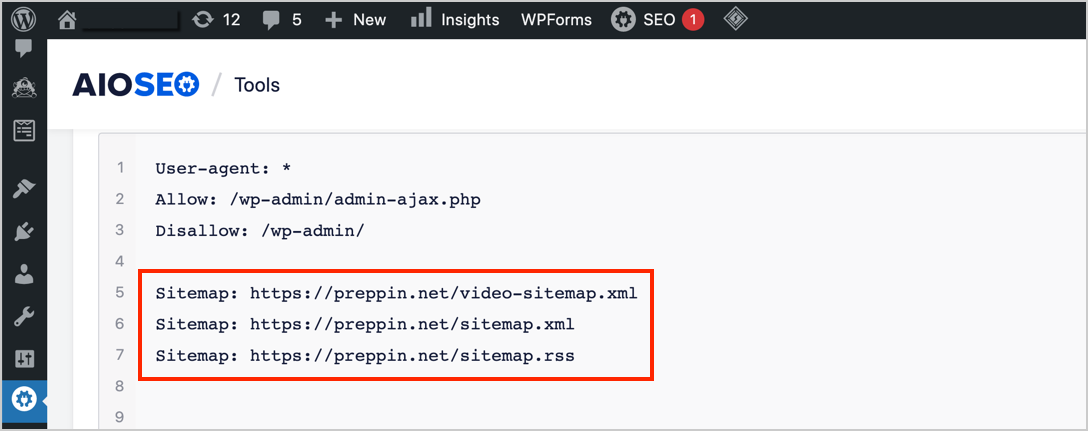Click the Disallow /wp-admin/ line
Image resolution: width=1088 pixels, height=431 pixels.
260,230
